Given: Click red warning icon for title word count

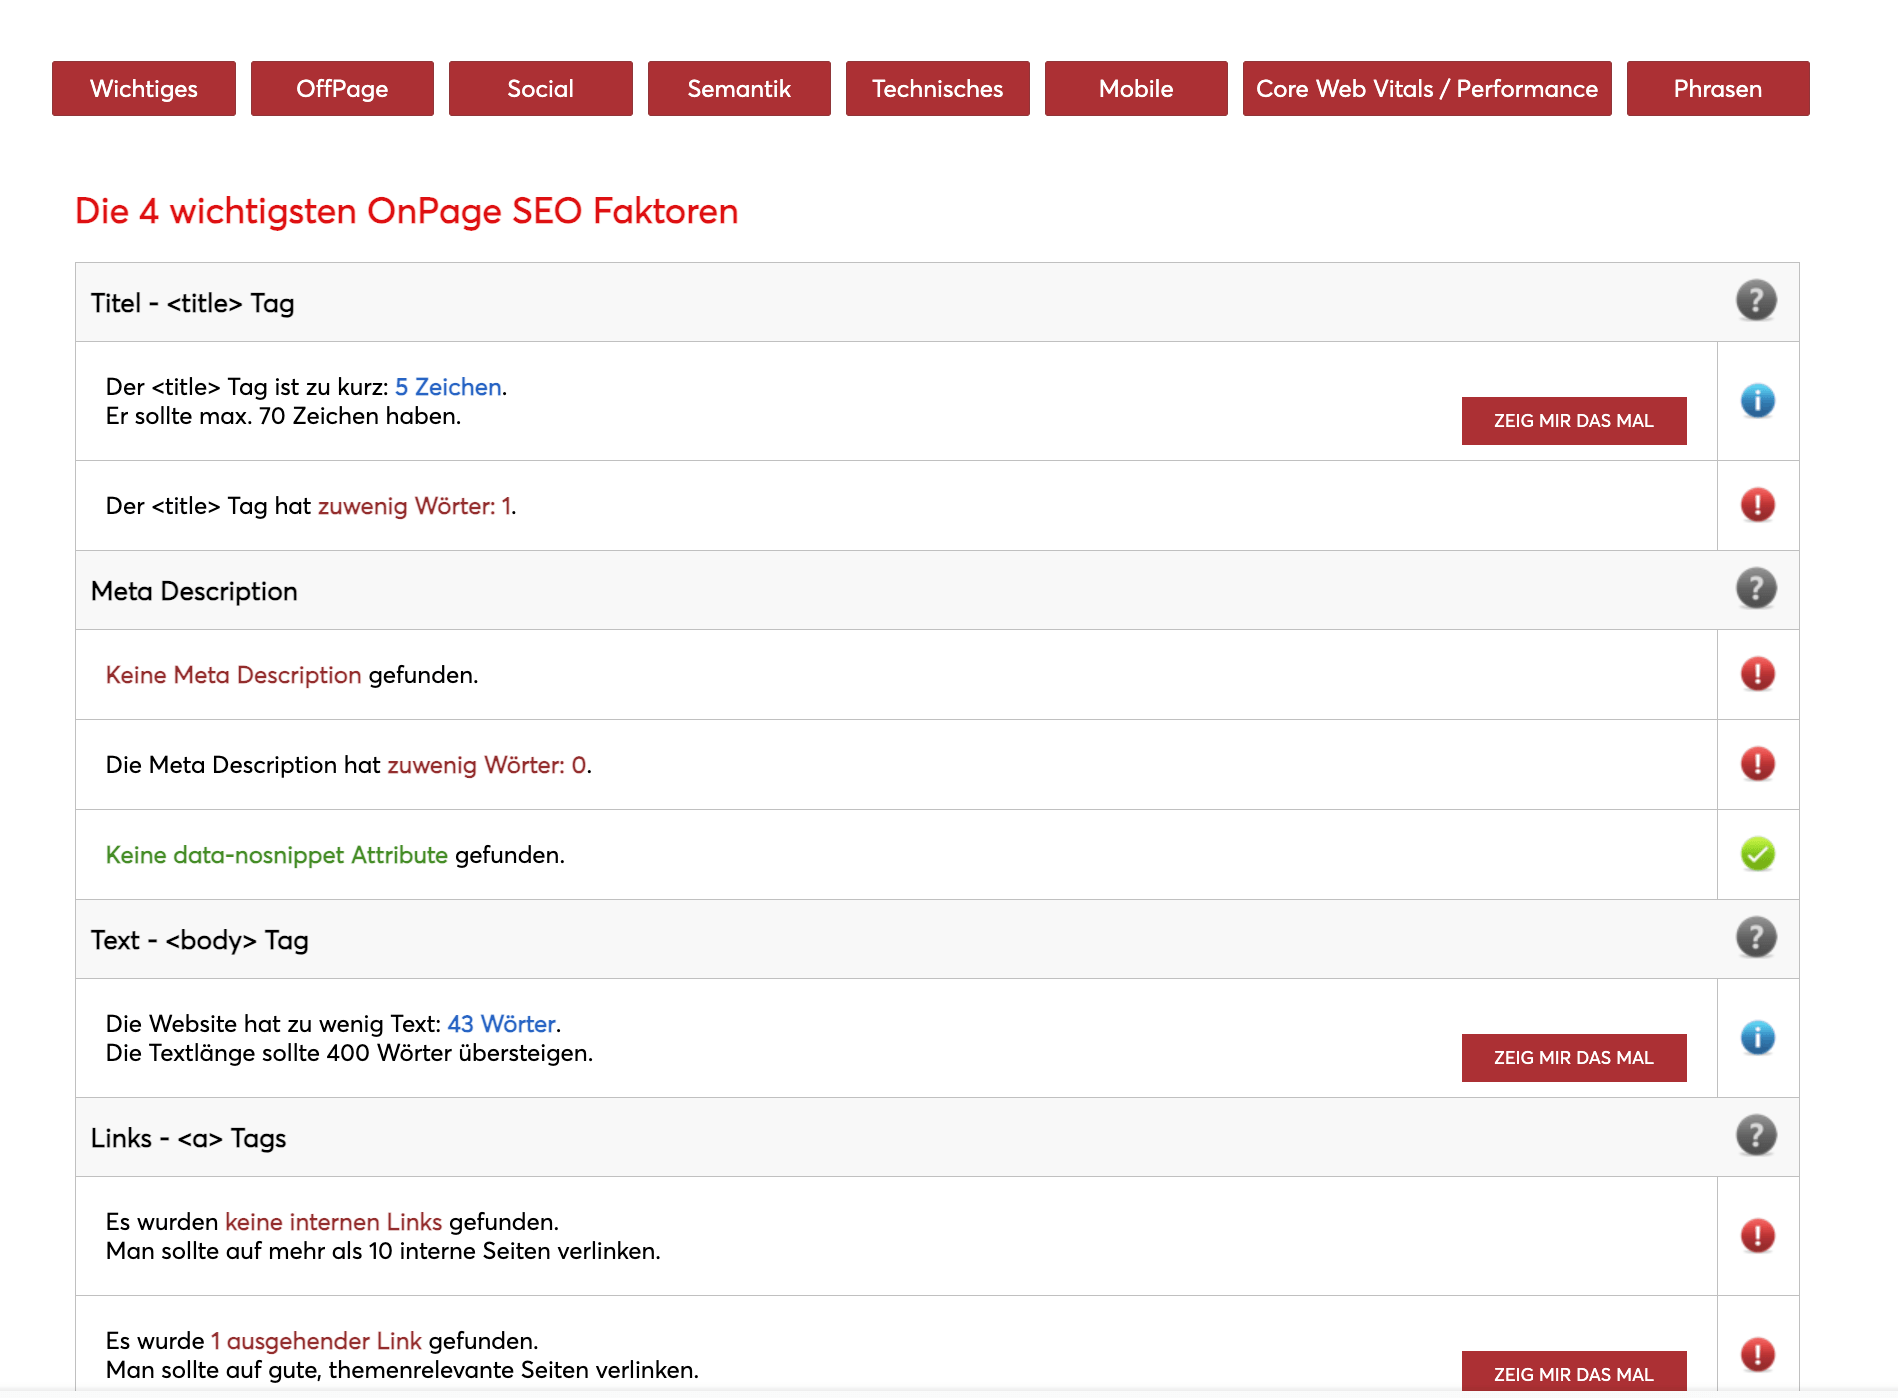Looking at the screenshot, I should point(1757,505).
